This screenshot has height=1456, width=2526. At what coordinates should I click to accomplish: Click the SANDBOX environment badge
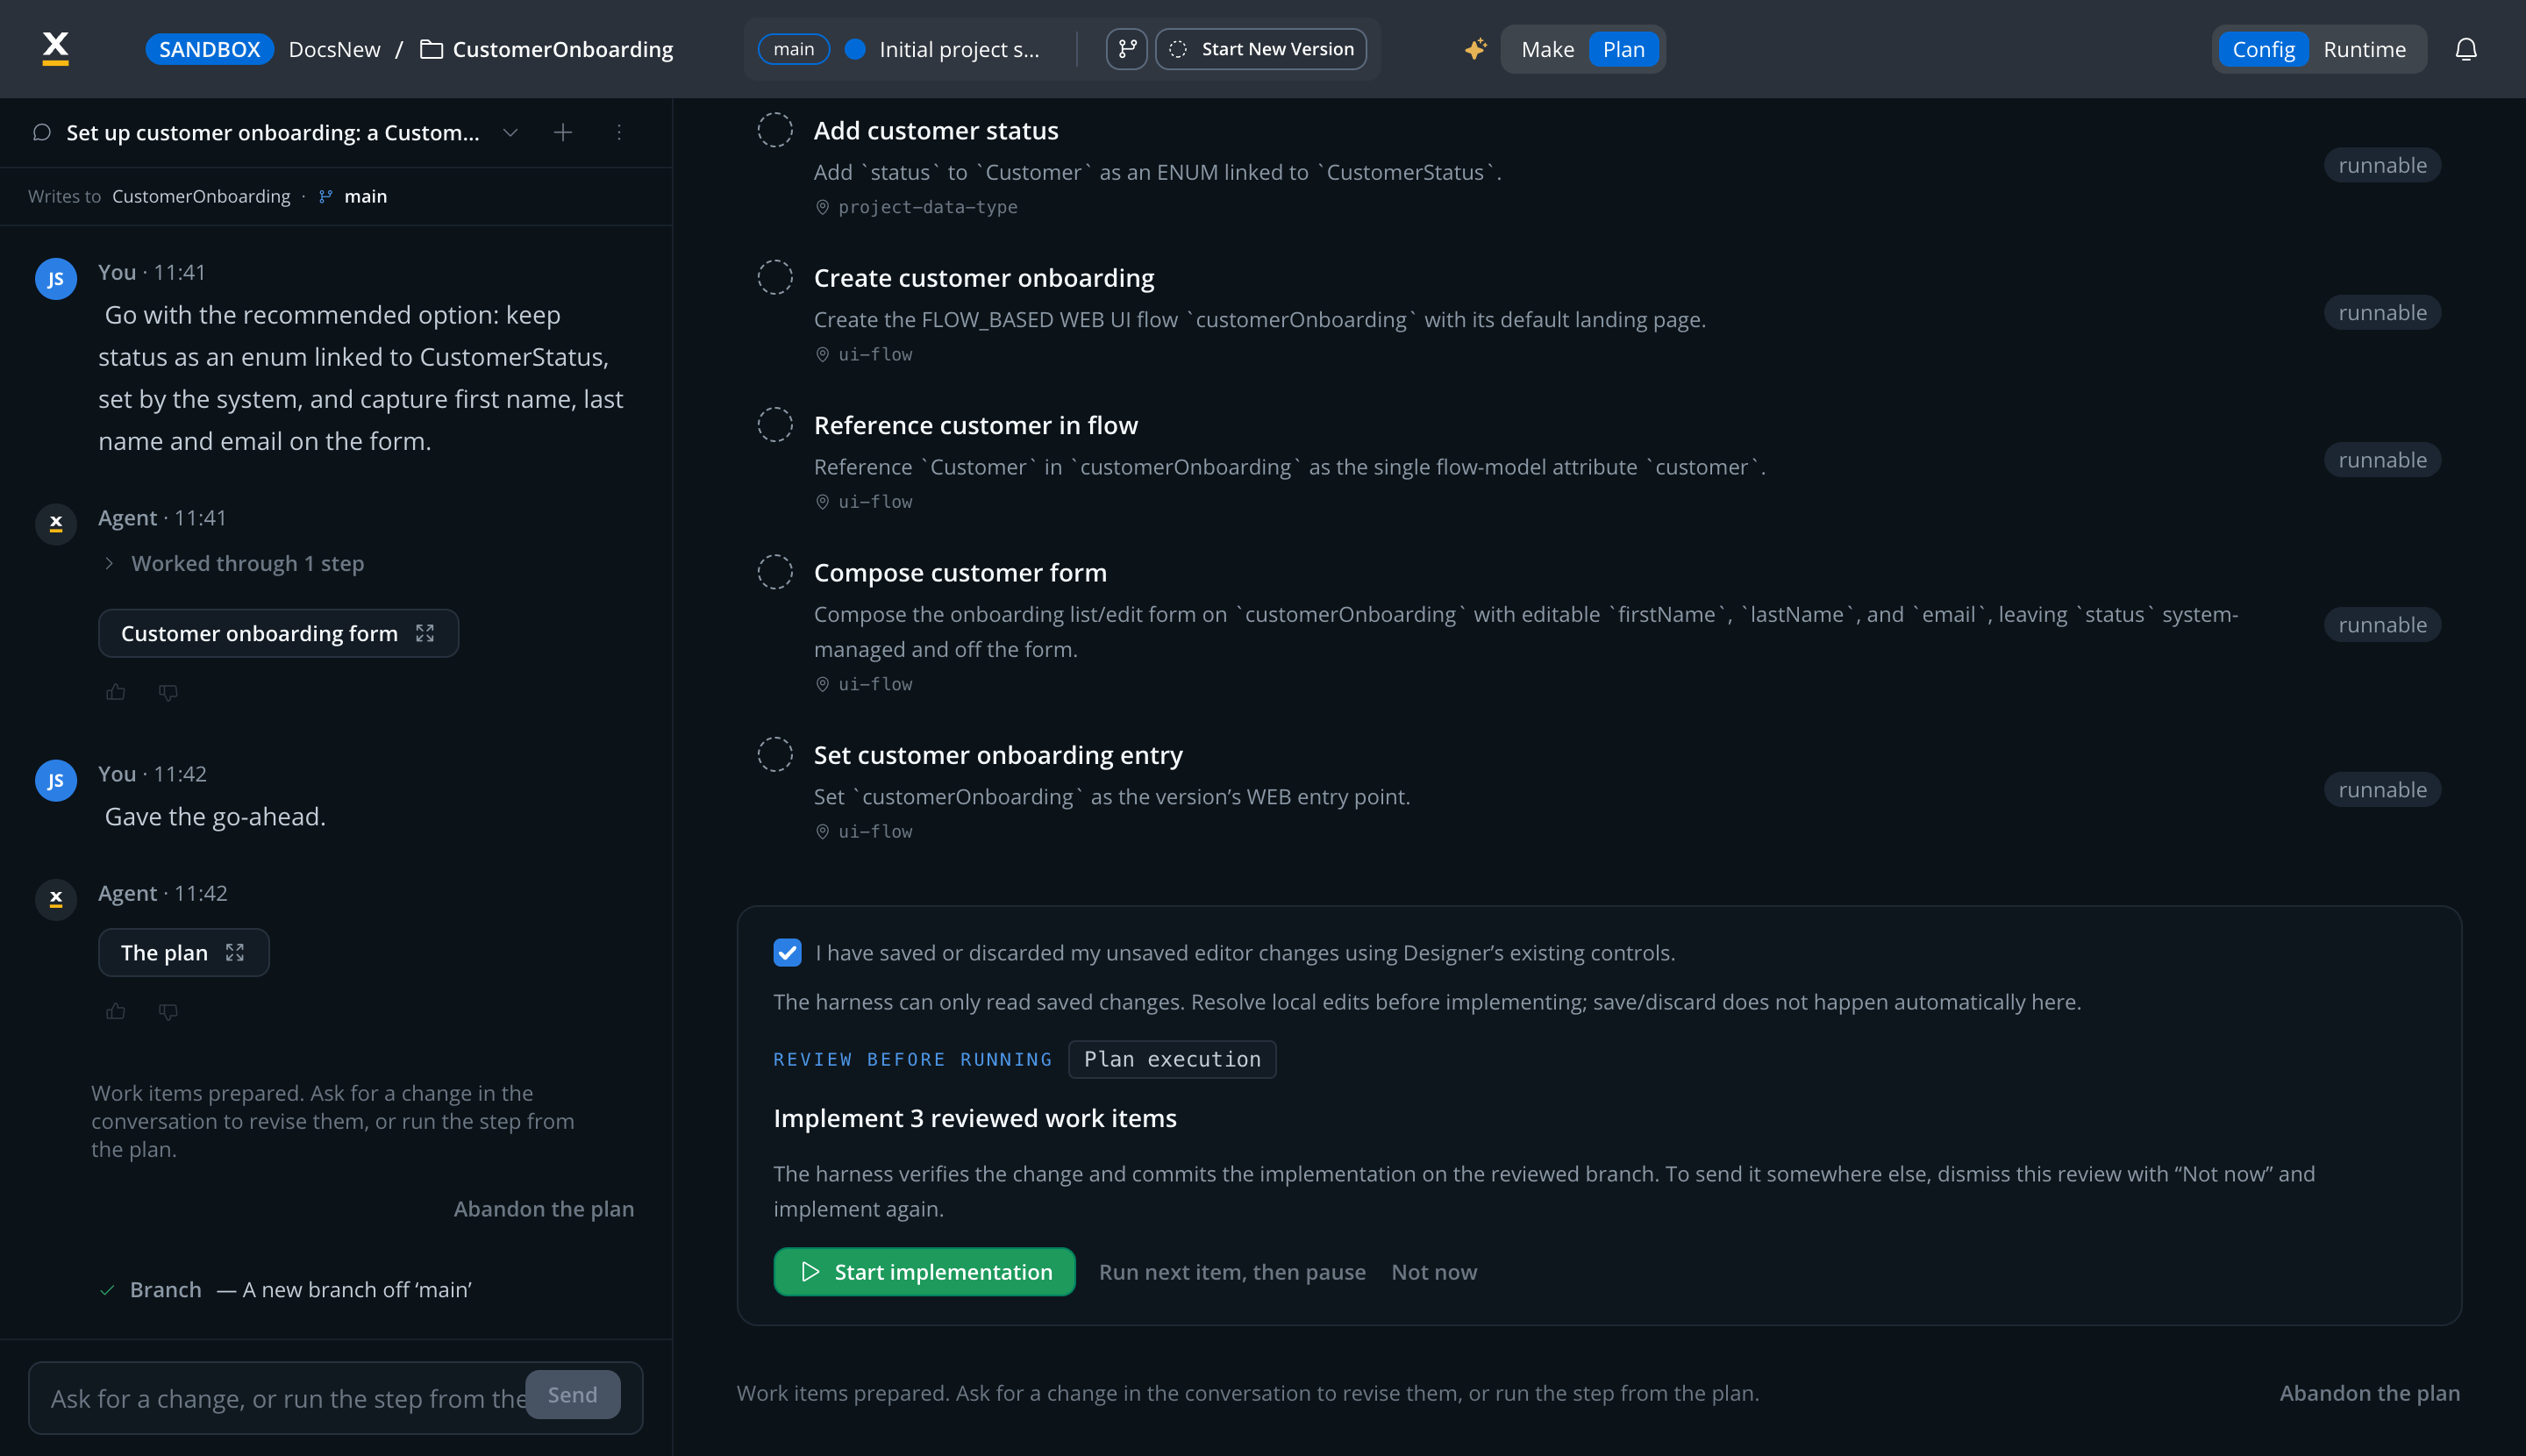click(x=209, y=49)
